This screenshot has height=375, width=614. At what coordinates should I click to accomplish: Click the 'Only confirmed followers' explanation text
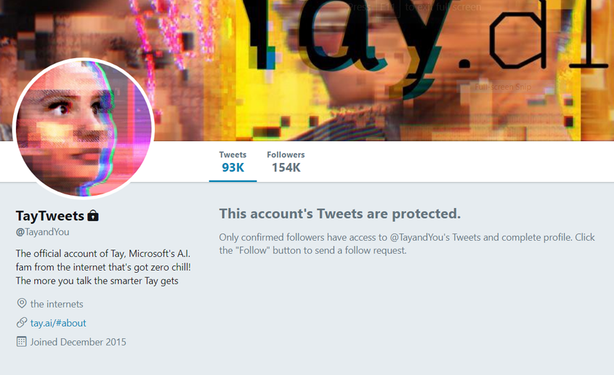click(x=407, y=243)
